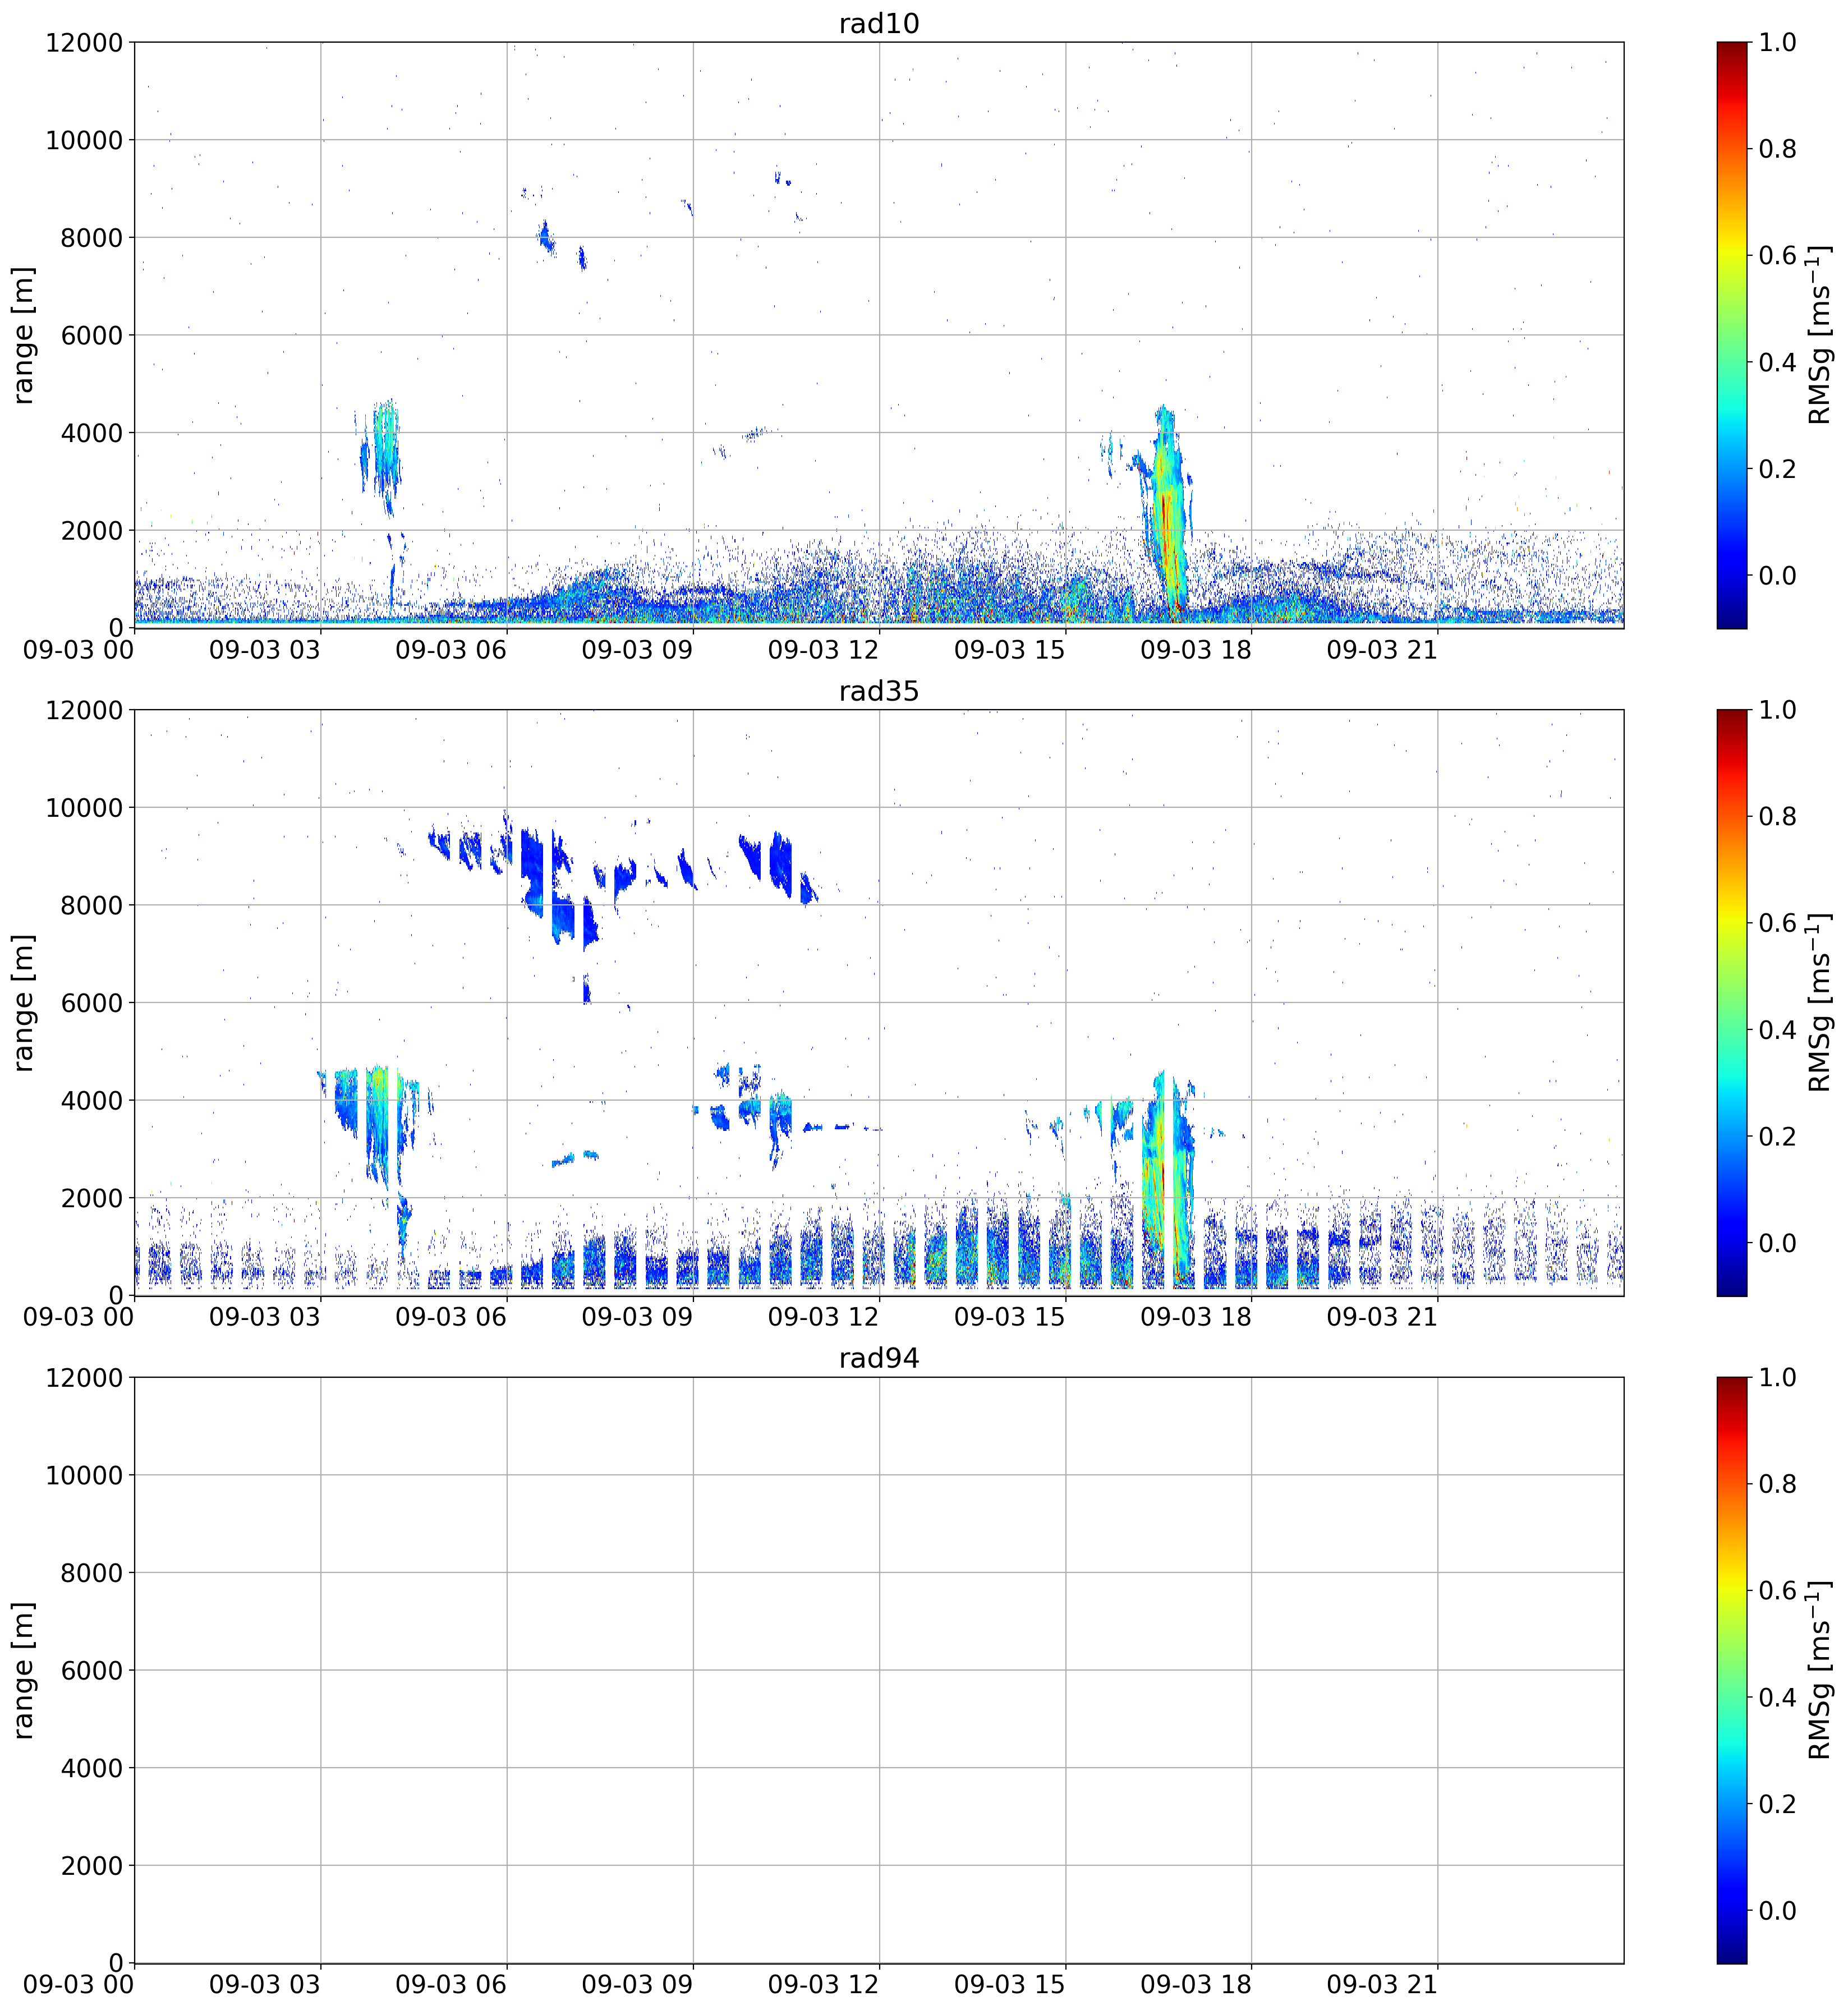Select the rad35 plot's "range [m]" axis label
Image resolution: width=1848 pixels, height=2010 pixels.
coord(23,1003)
